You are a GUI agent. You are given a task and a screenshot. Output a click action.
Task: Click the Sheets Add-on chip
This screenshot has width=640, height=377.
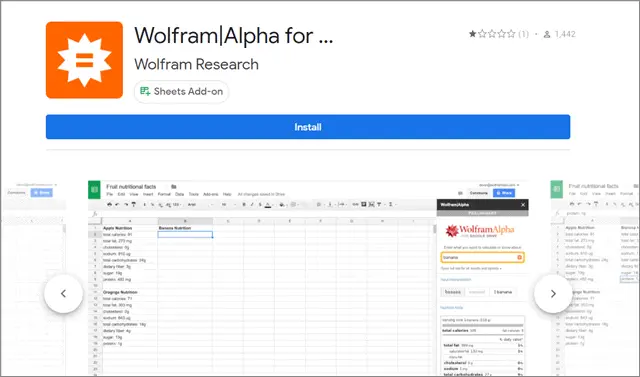182,91
